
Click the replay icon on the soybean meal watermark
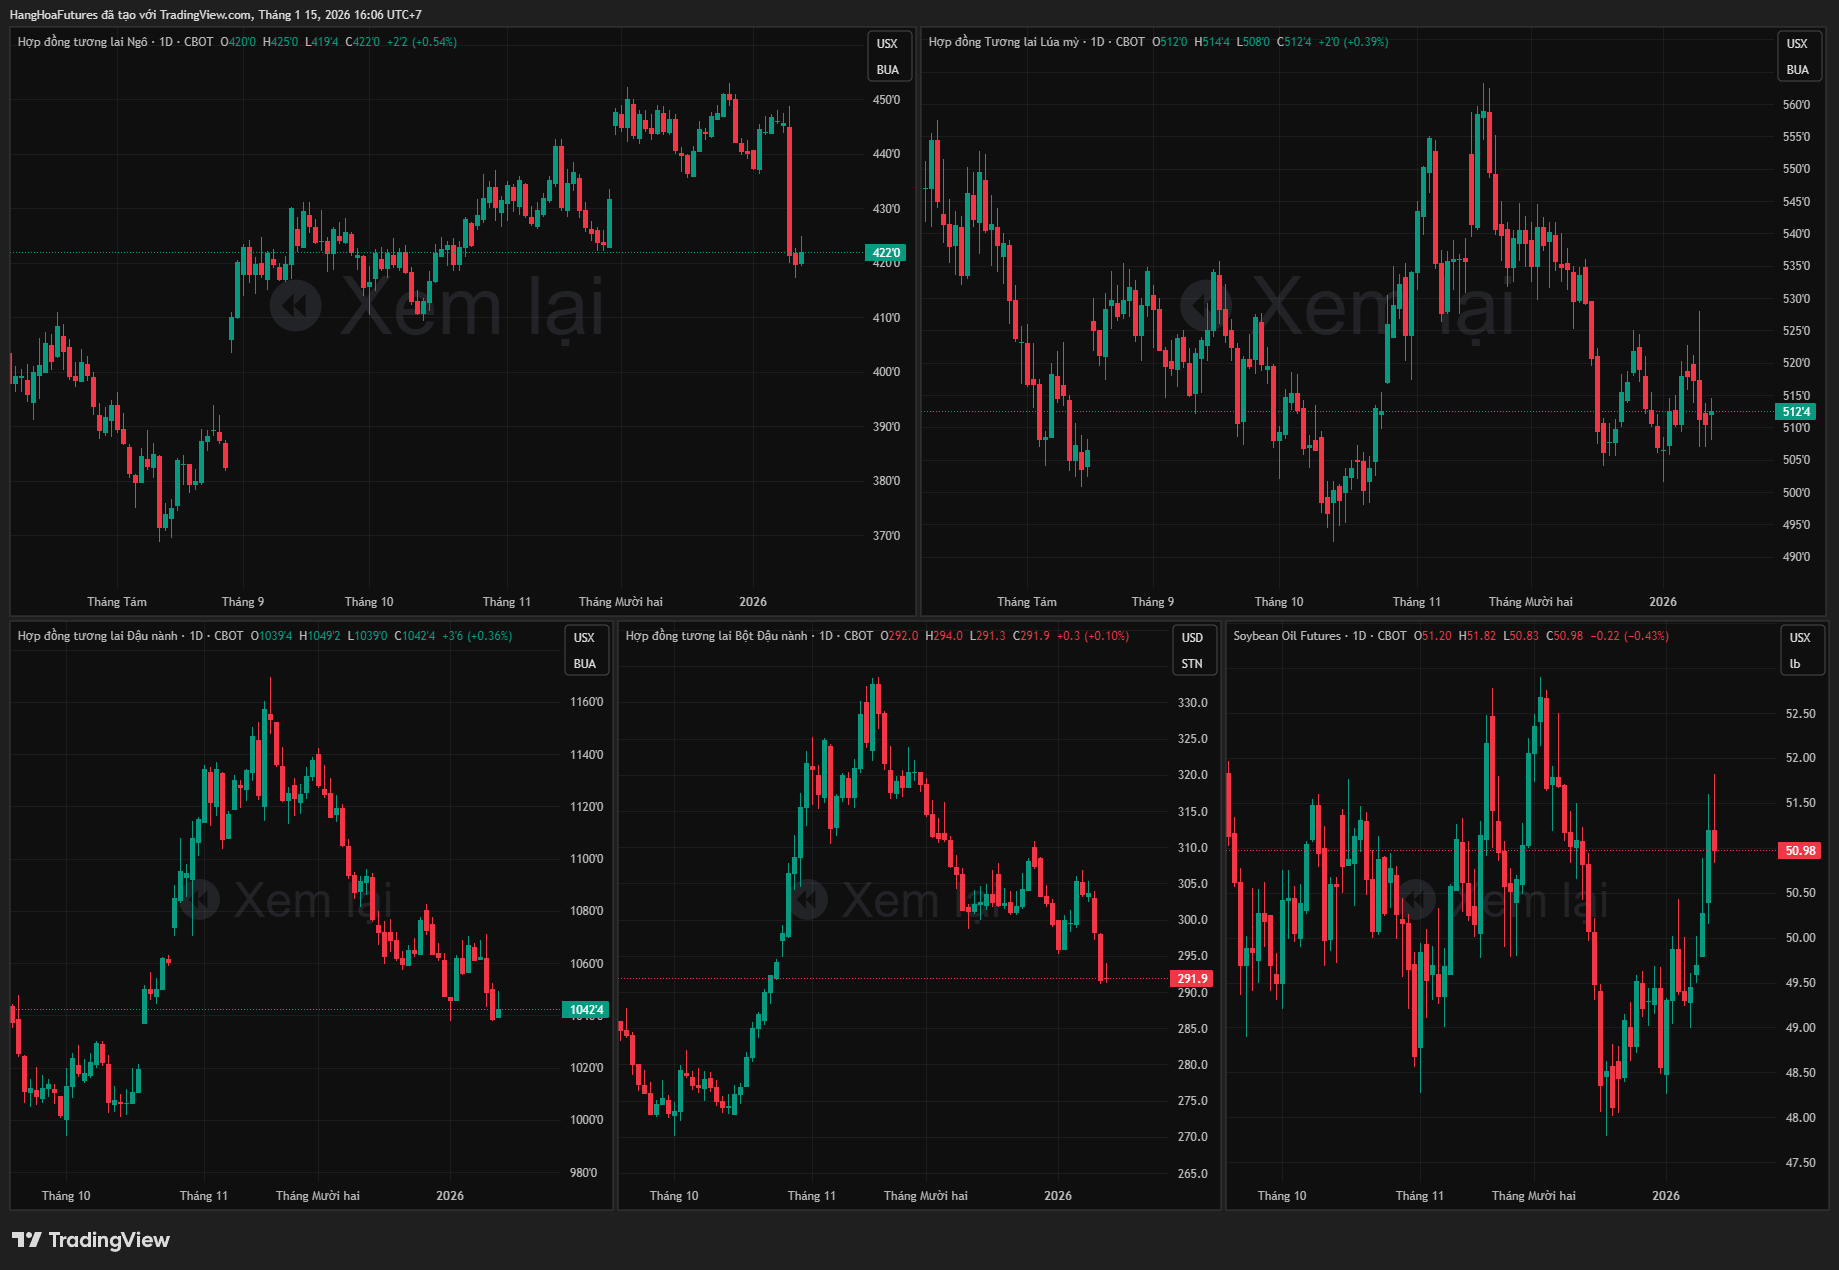807,900
